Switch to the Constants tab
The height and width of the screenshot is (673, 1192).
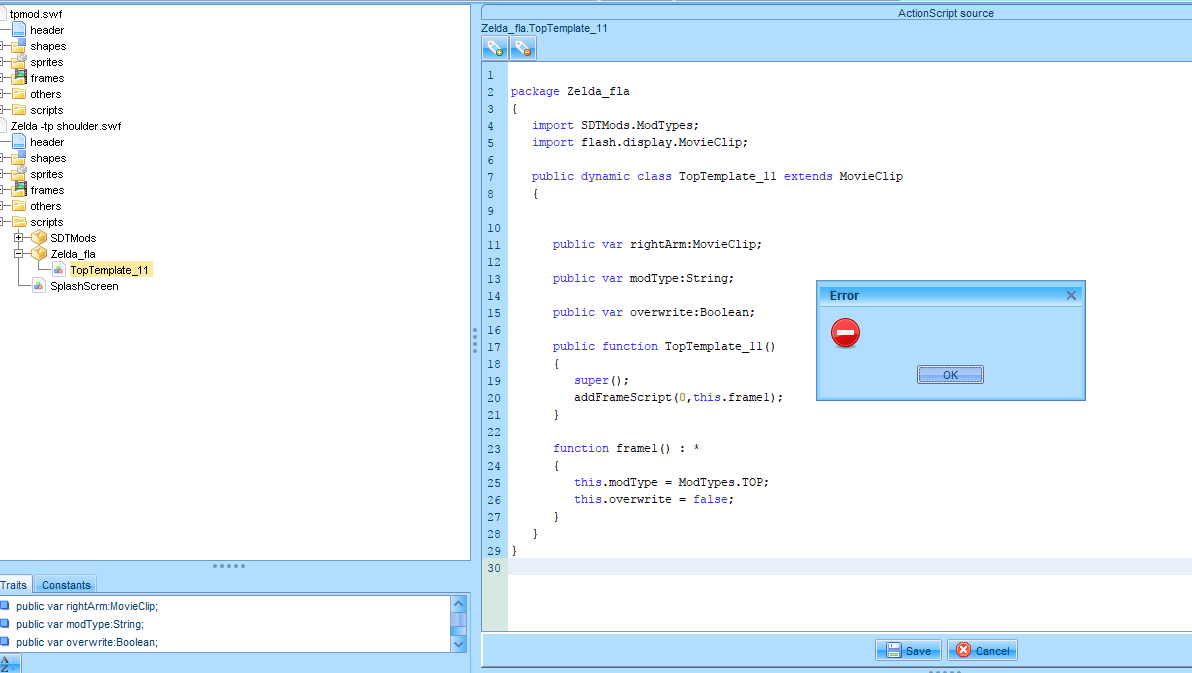66,585
